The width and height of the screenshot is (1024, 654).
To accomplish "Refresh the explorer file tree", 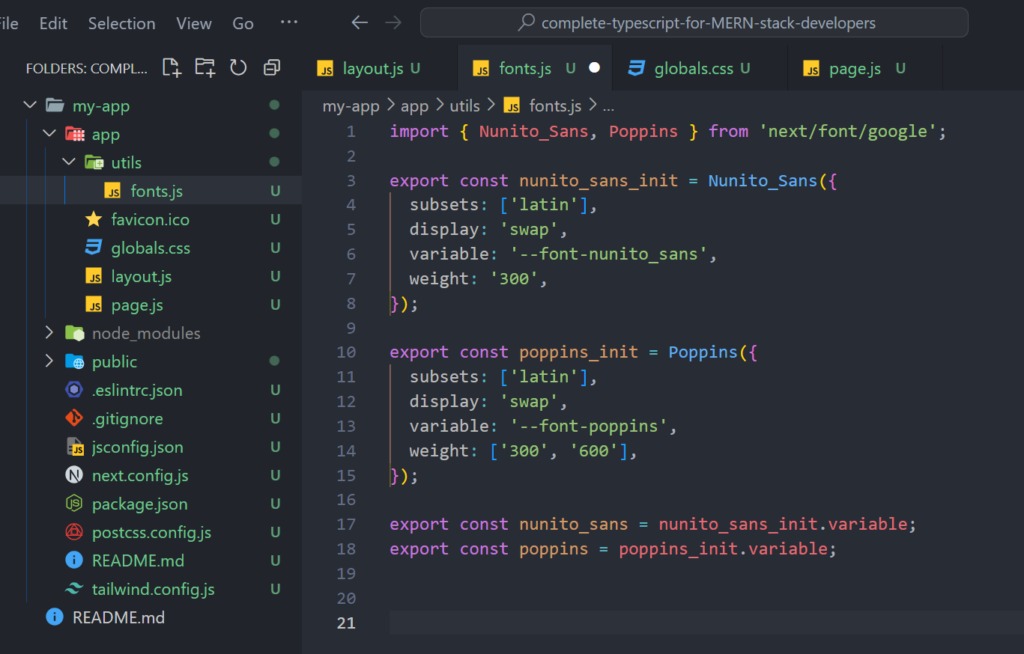I will (238, 68).
